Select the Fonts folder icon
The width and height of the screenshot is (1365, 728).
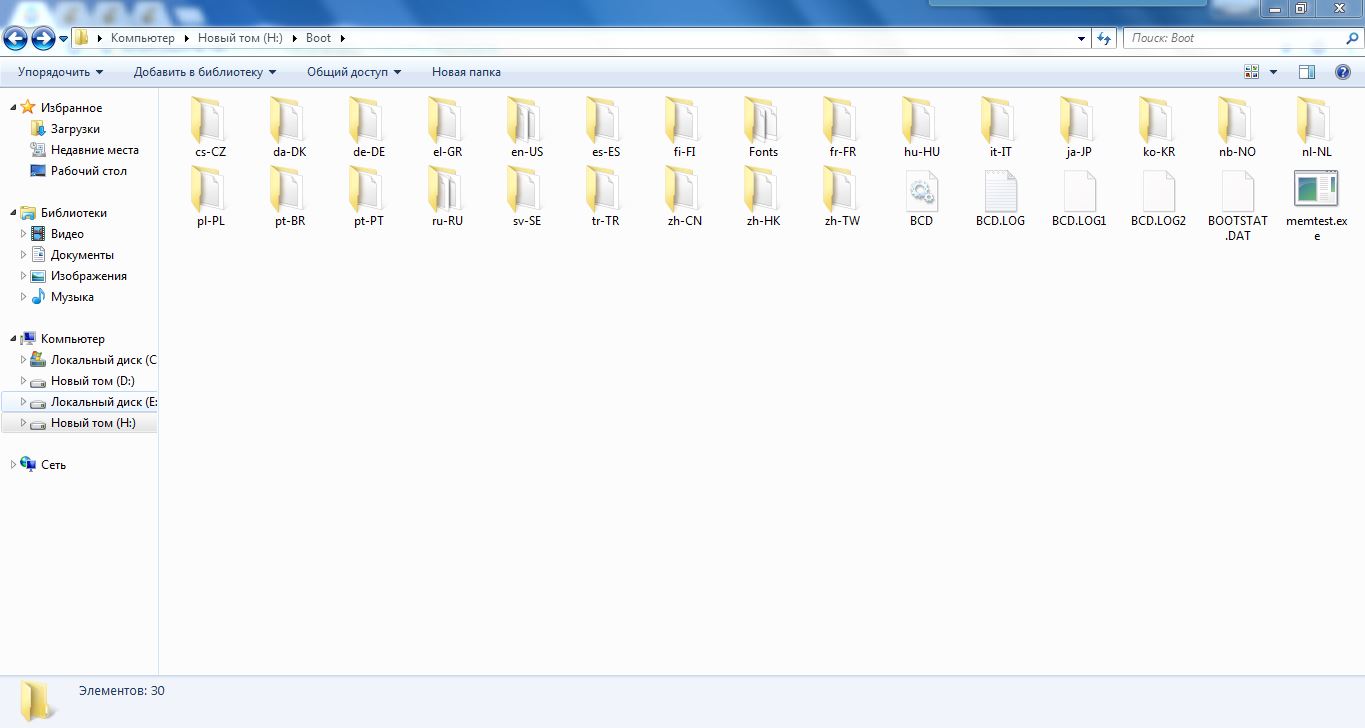coord(763,121)
